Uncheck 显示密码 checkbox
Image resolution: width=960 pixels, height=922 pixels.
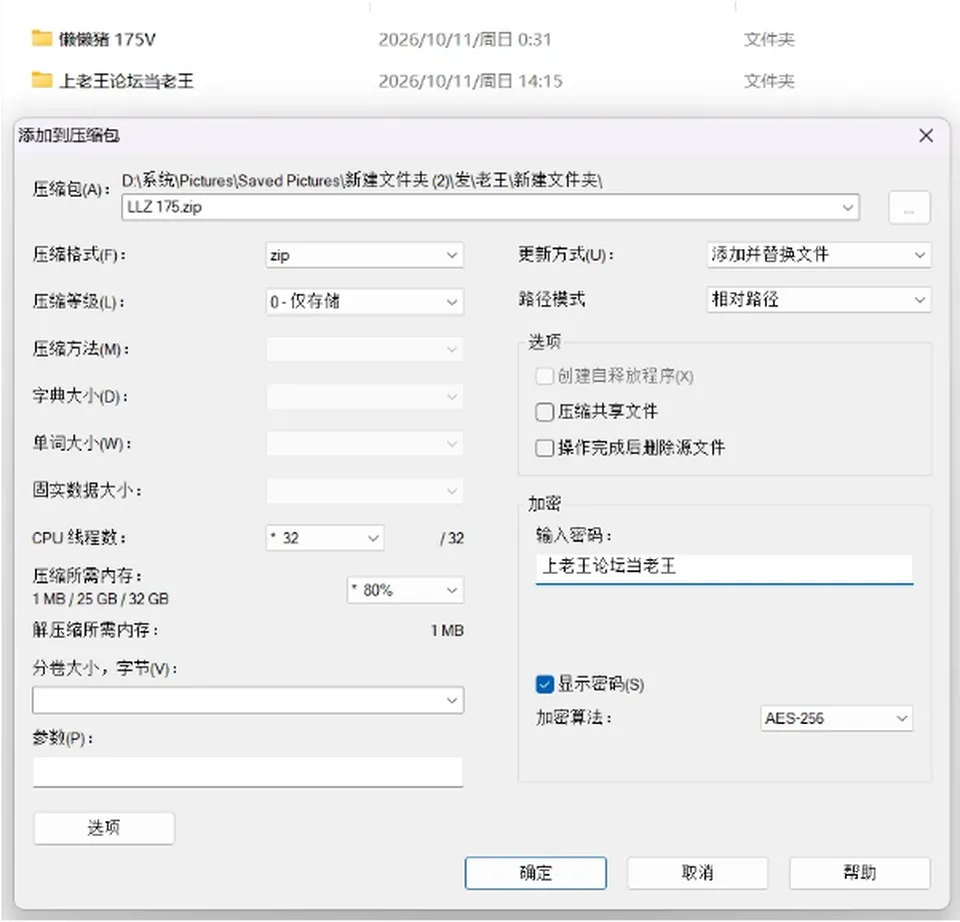point(544,684)
